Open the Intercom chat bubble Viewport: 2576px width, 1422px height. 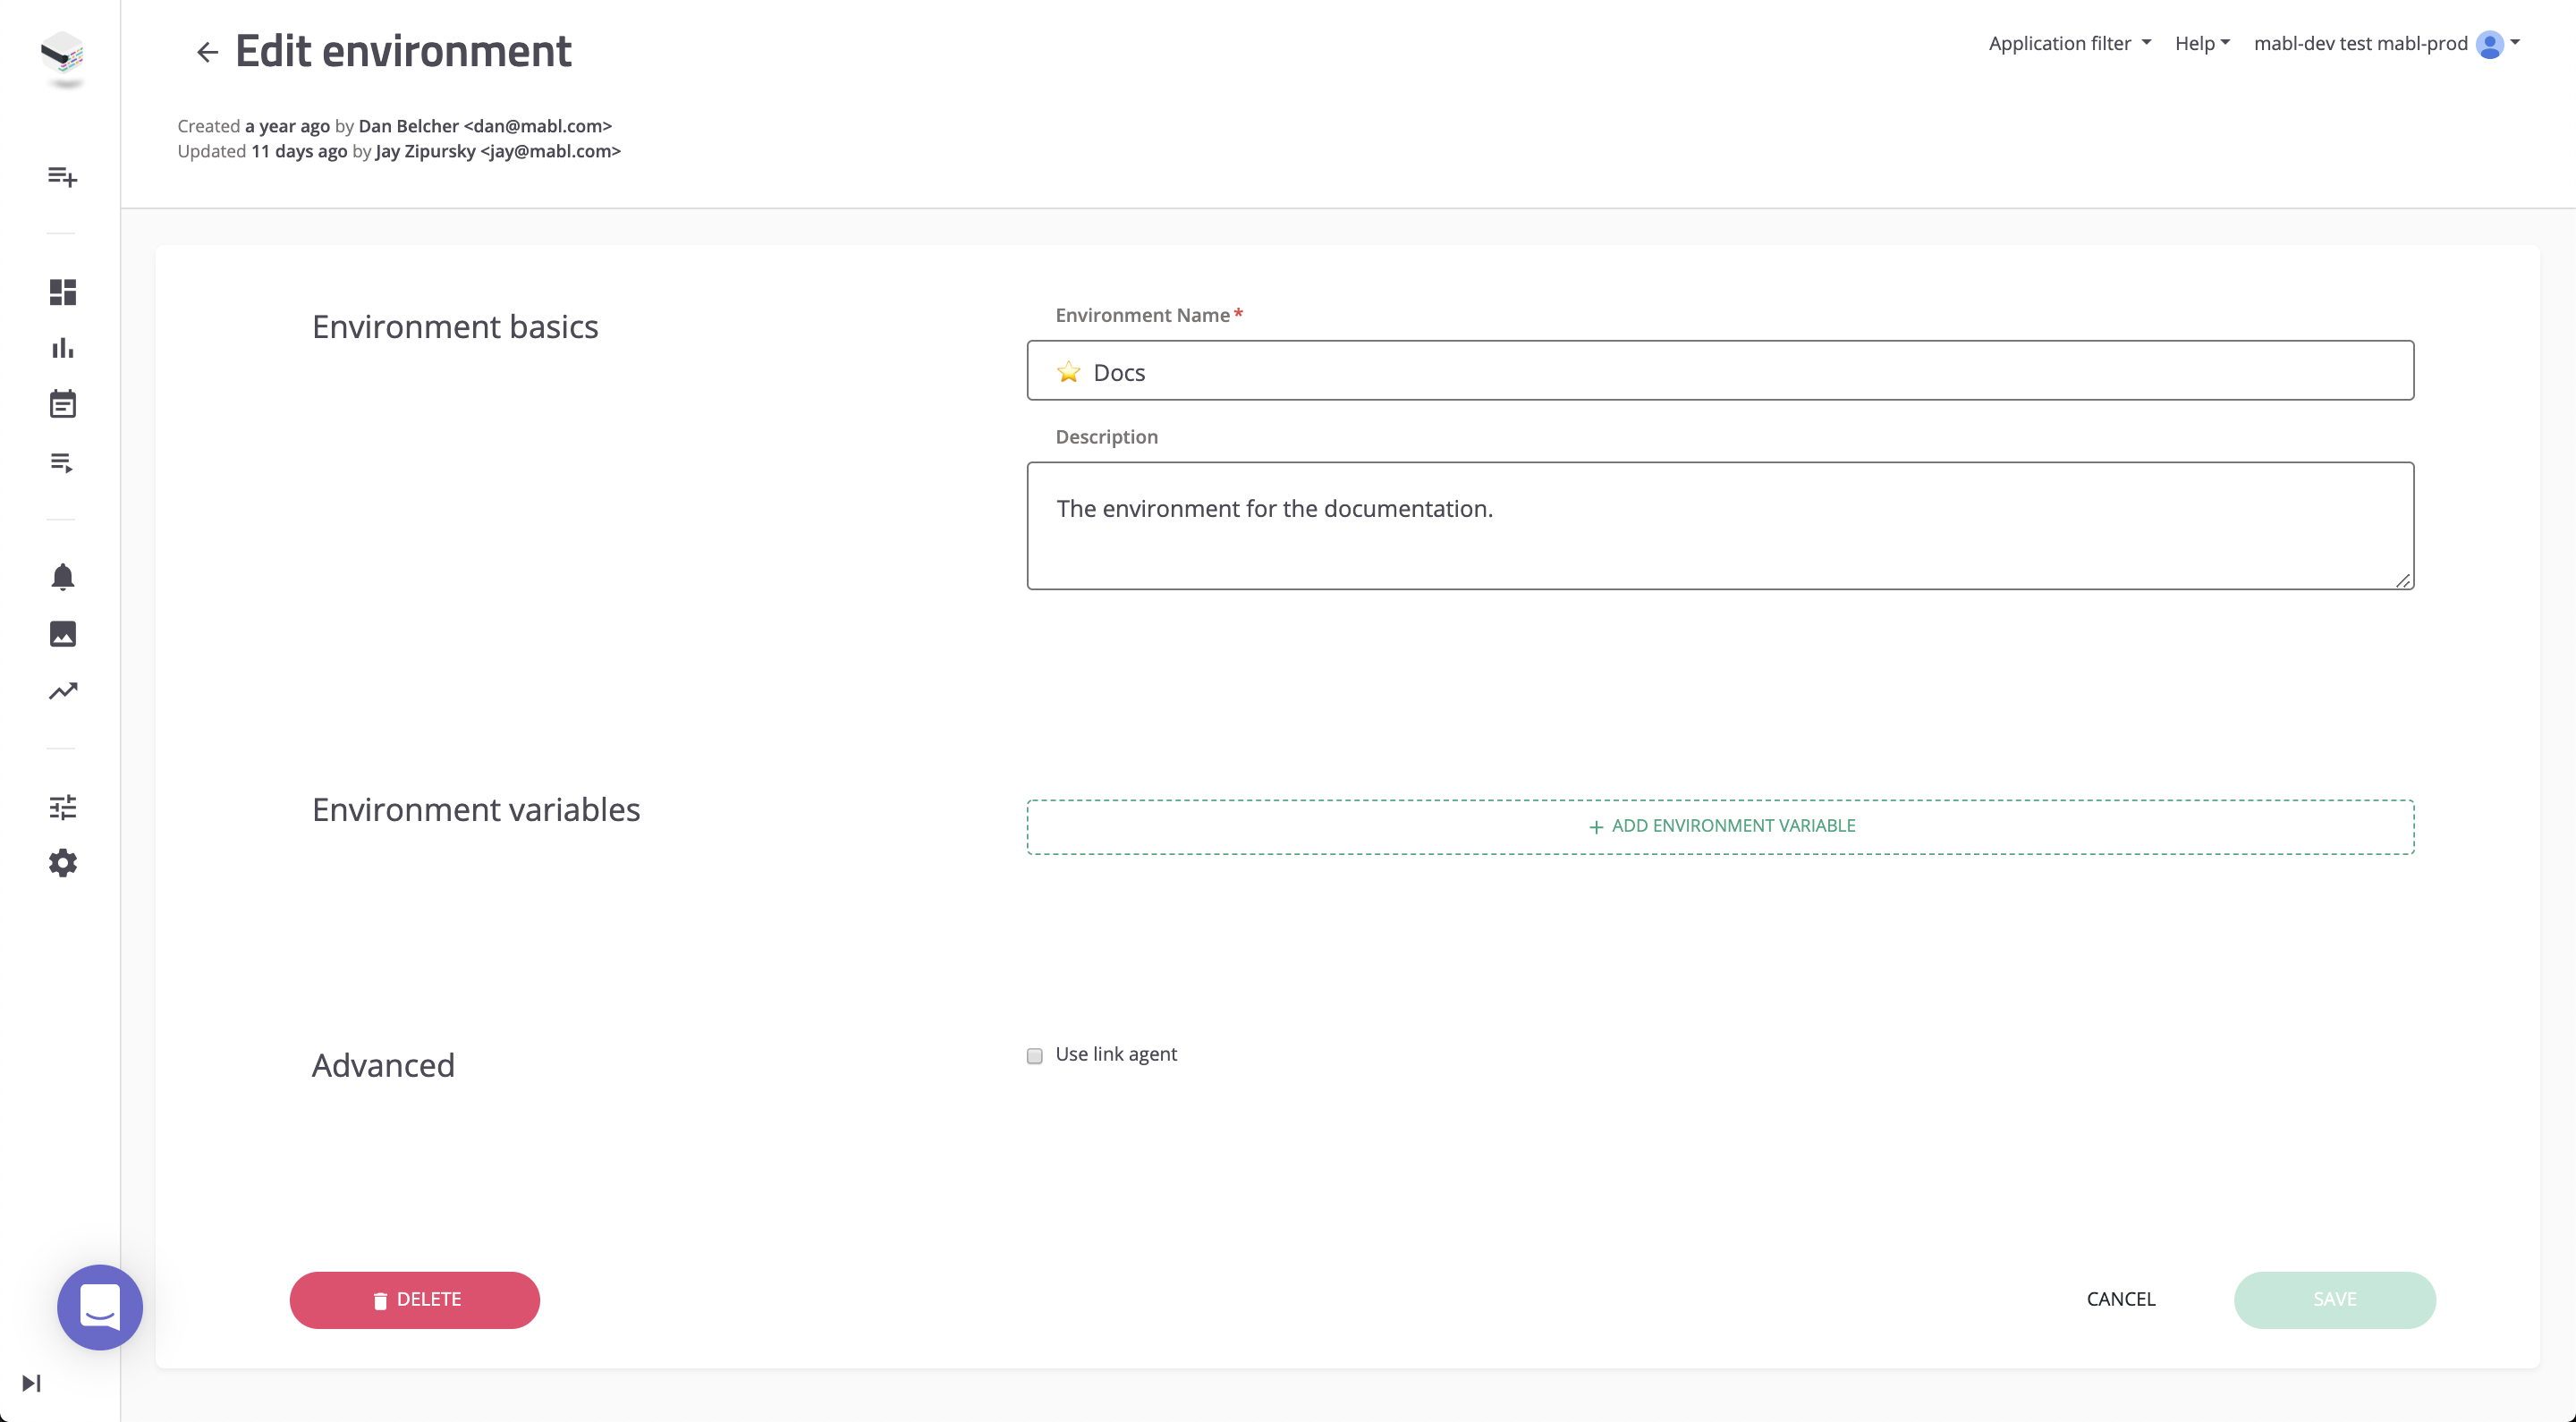coord(100,1307)
